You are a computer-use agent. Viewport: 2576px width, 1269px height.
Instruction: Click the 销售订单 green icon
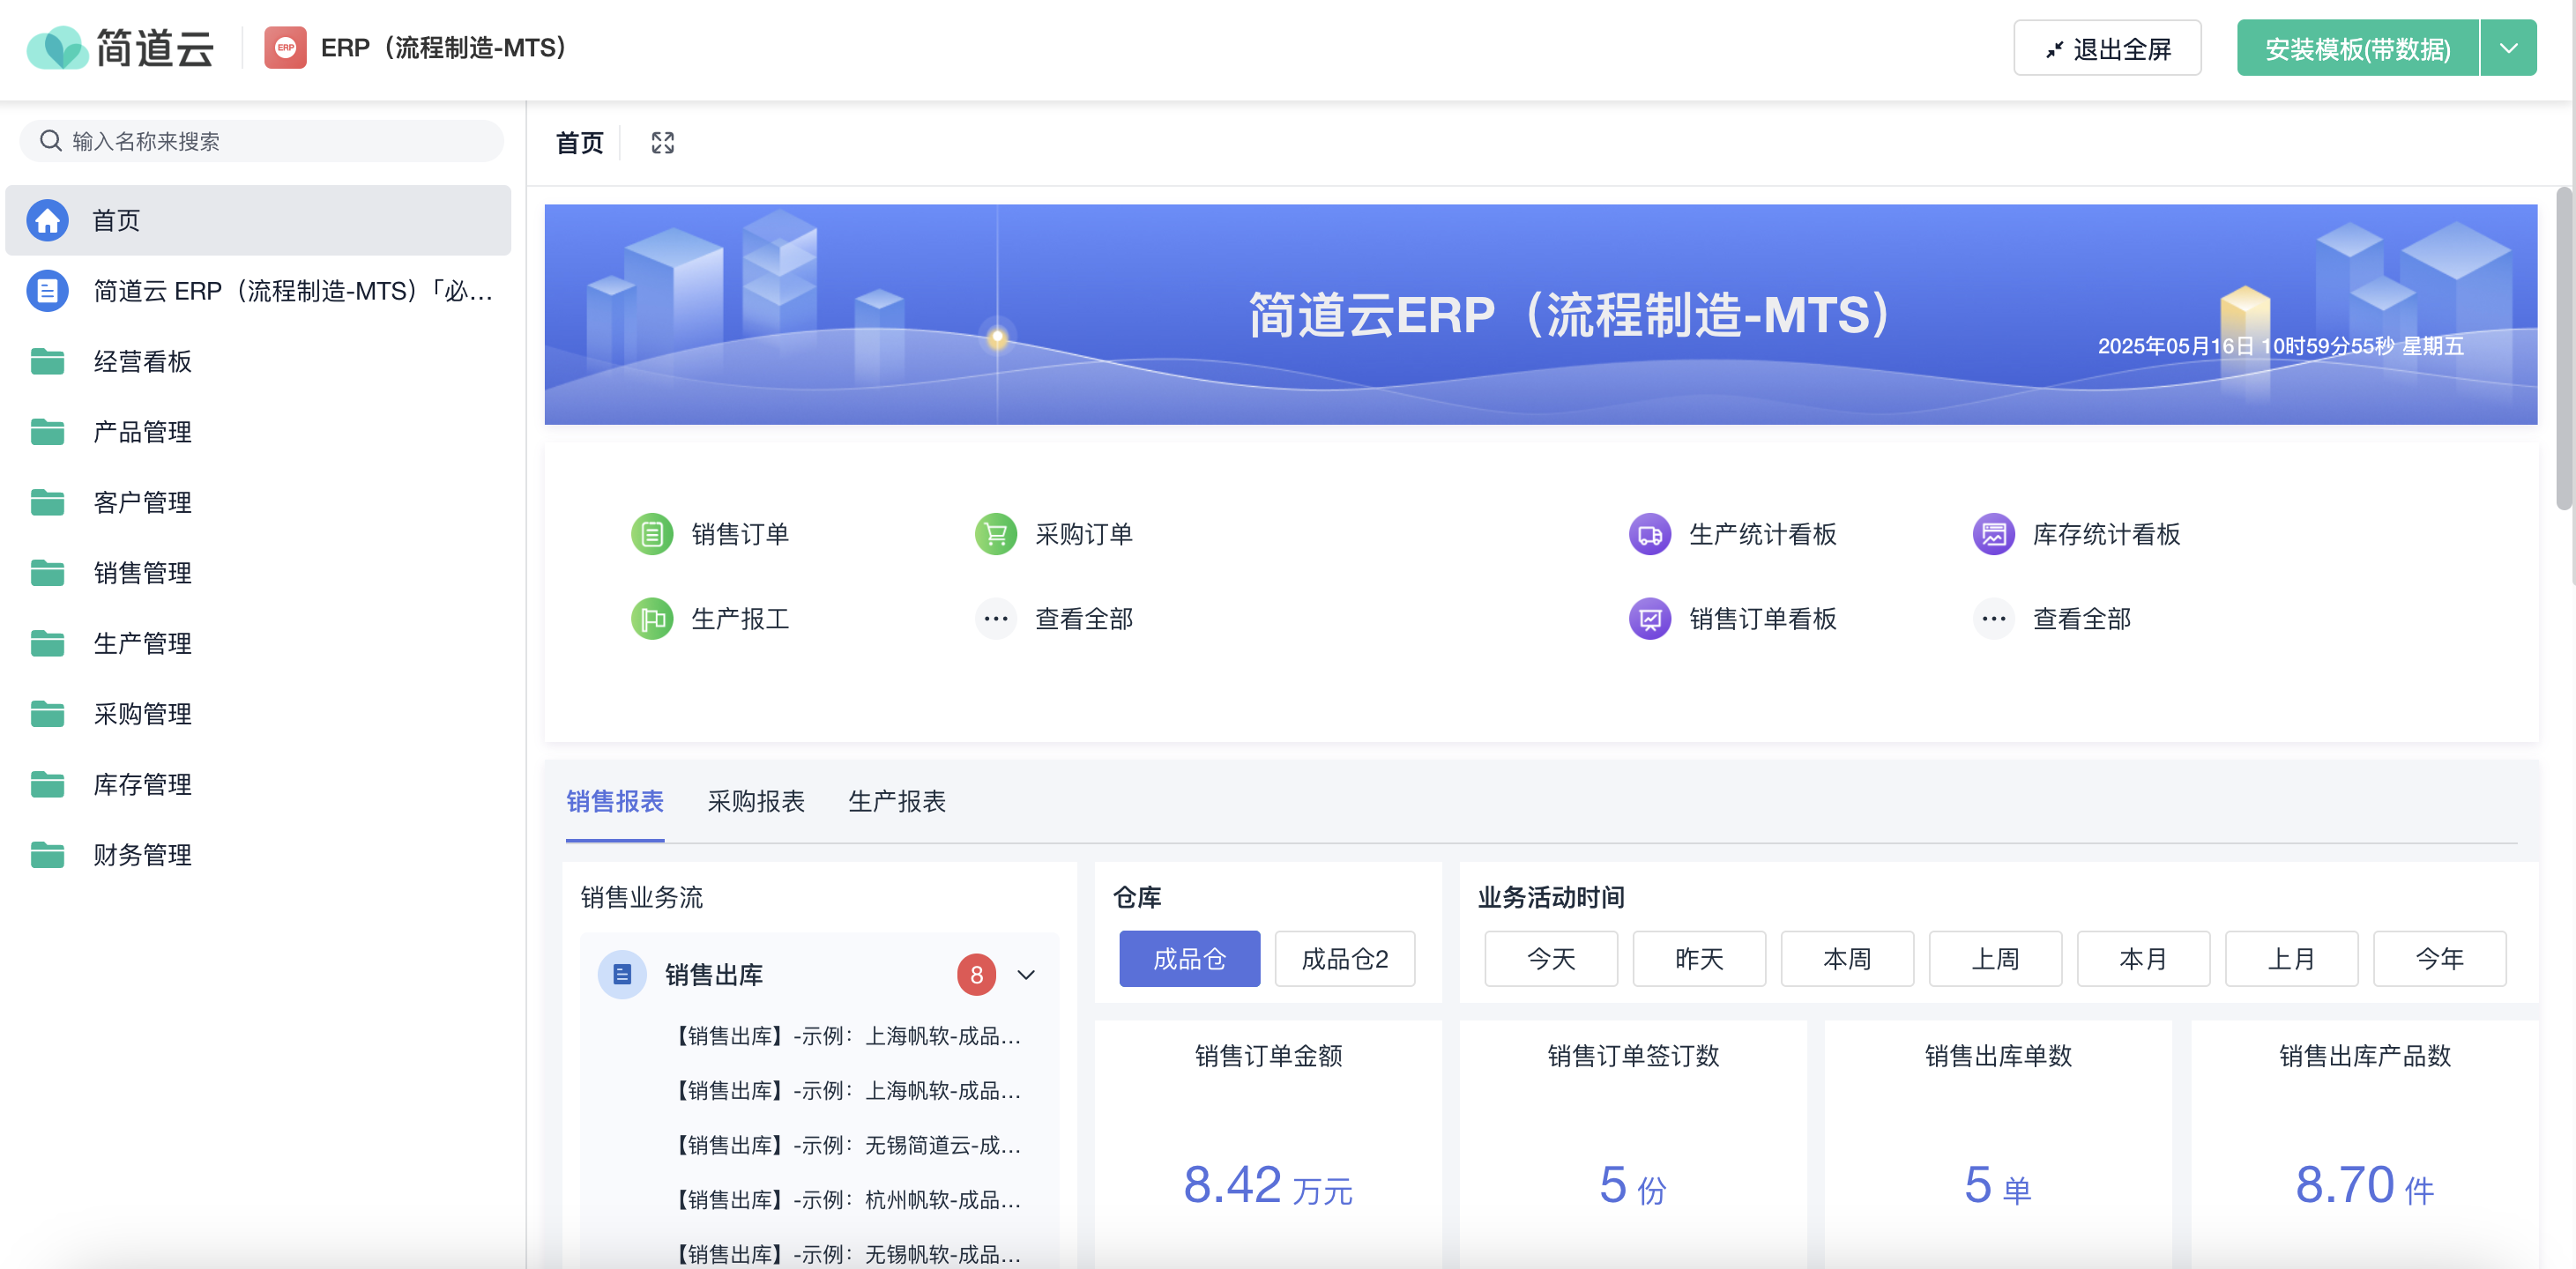(x=652, y=534)
